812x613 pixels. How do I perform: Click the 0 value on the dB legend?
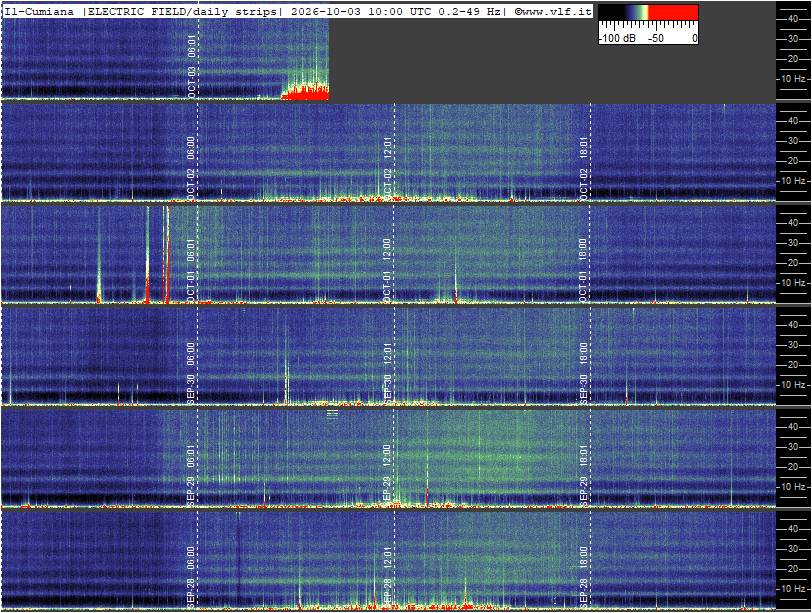694,38
